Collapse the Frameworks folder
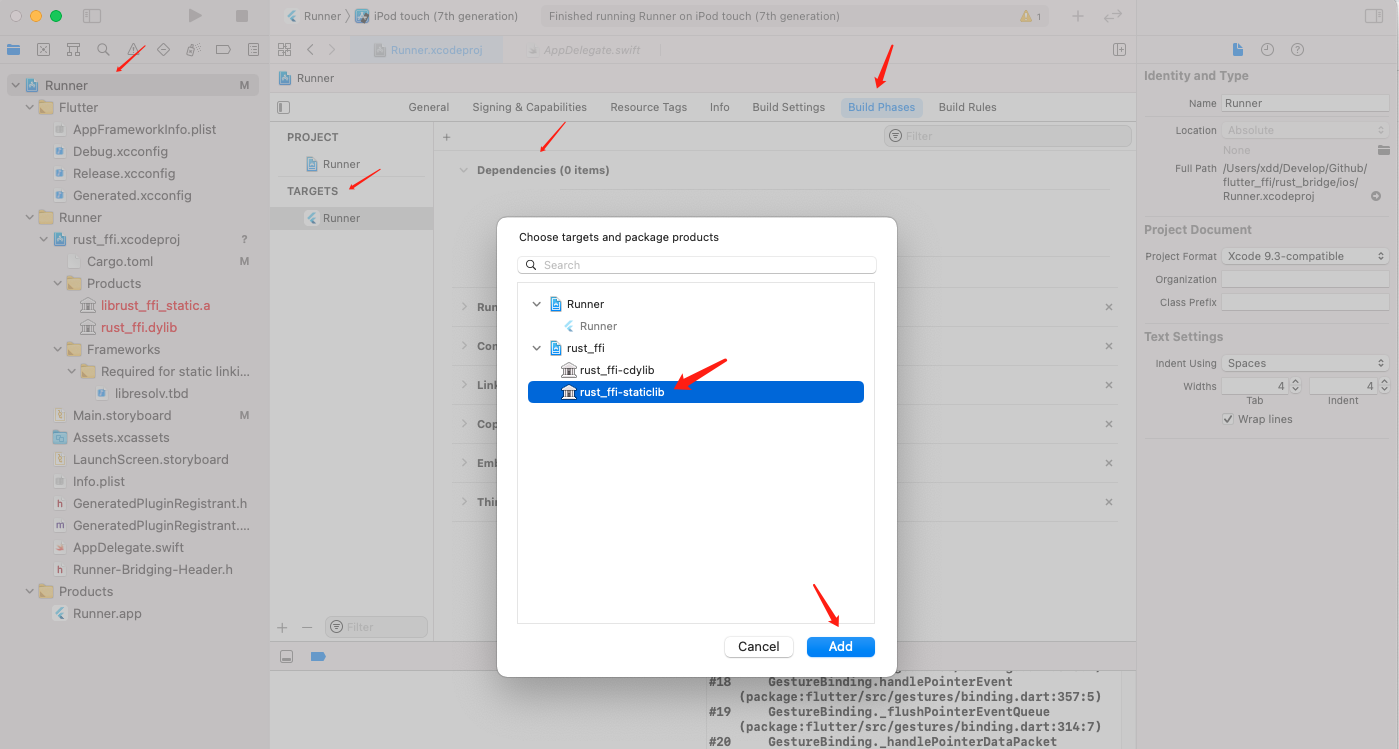This screenshot has height=749, width=1399. pos(58,349)
